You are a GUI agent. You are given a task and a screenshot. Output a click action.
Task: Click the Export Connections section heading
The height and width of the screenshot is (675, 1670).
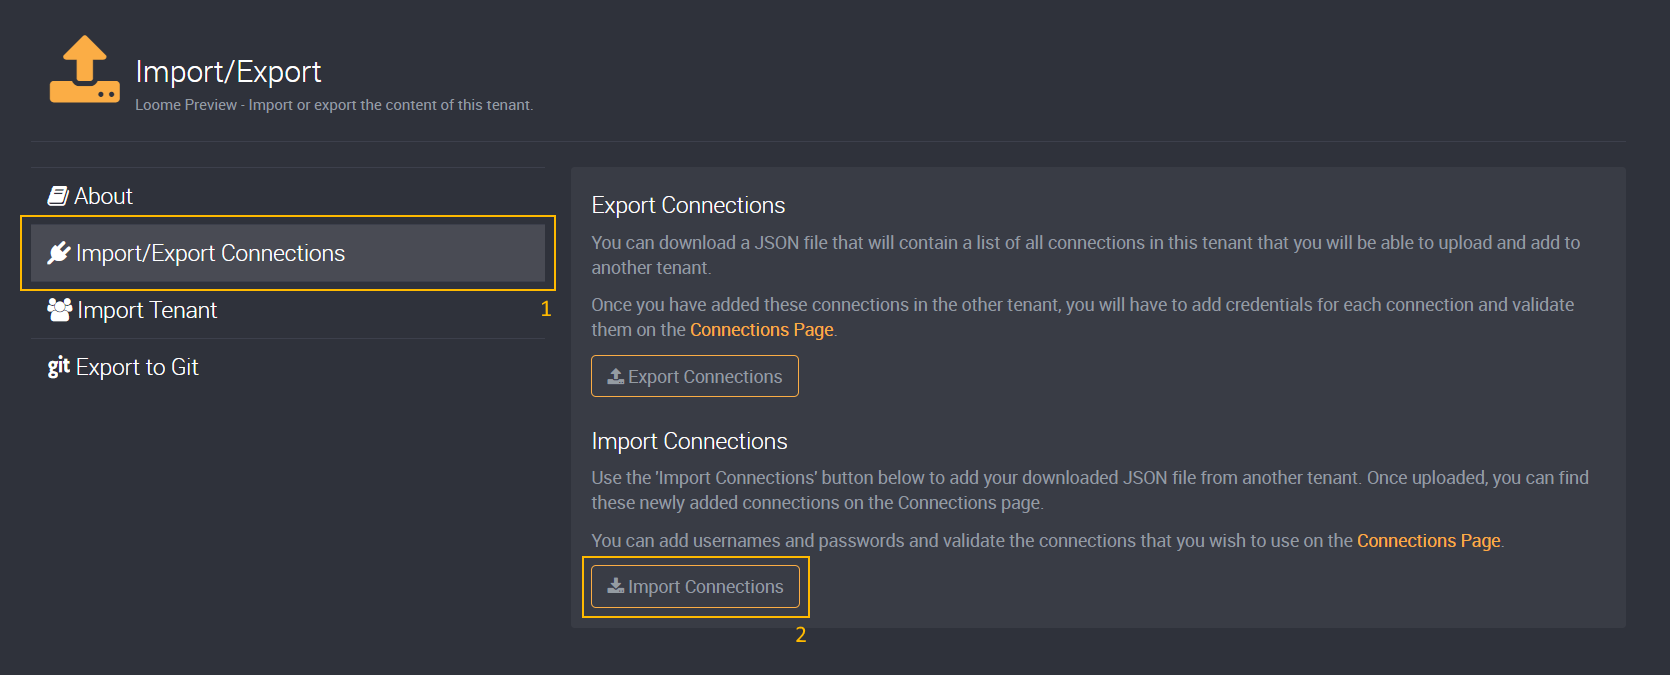[x=688, y=205]
